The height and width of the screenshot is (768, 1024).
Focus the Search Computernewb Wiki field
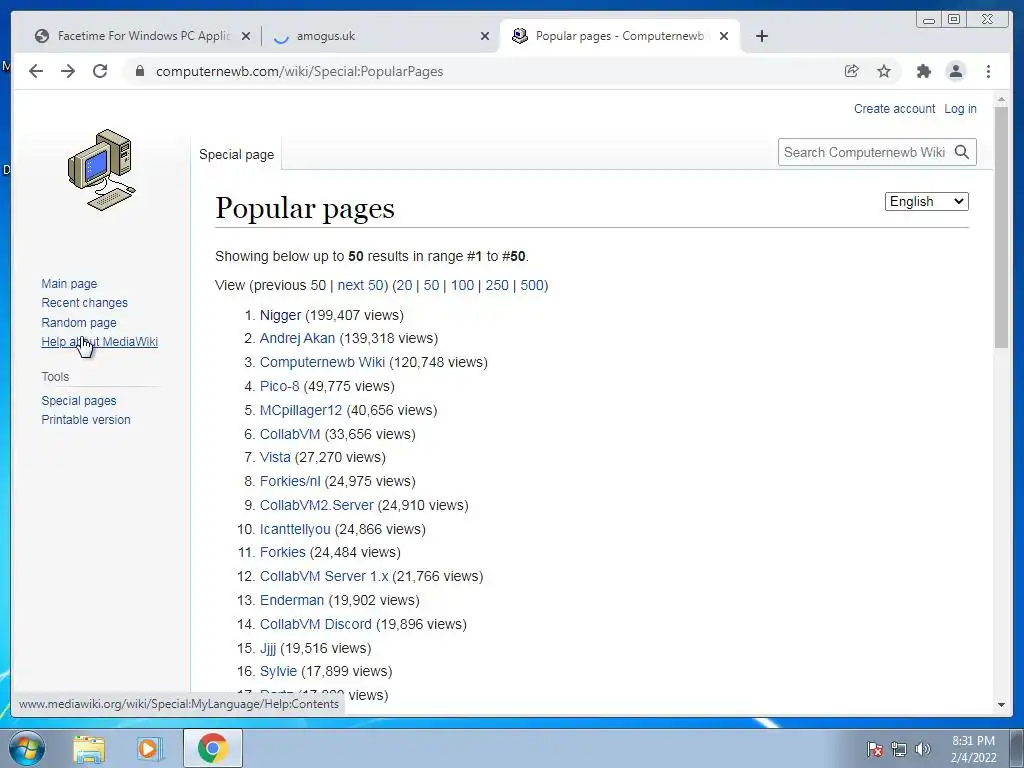tap(863, 152)
